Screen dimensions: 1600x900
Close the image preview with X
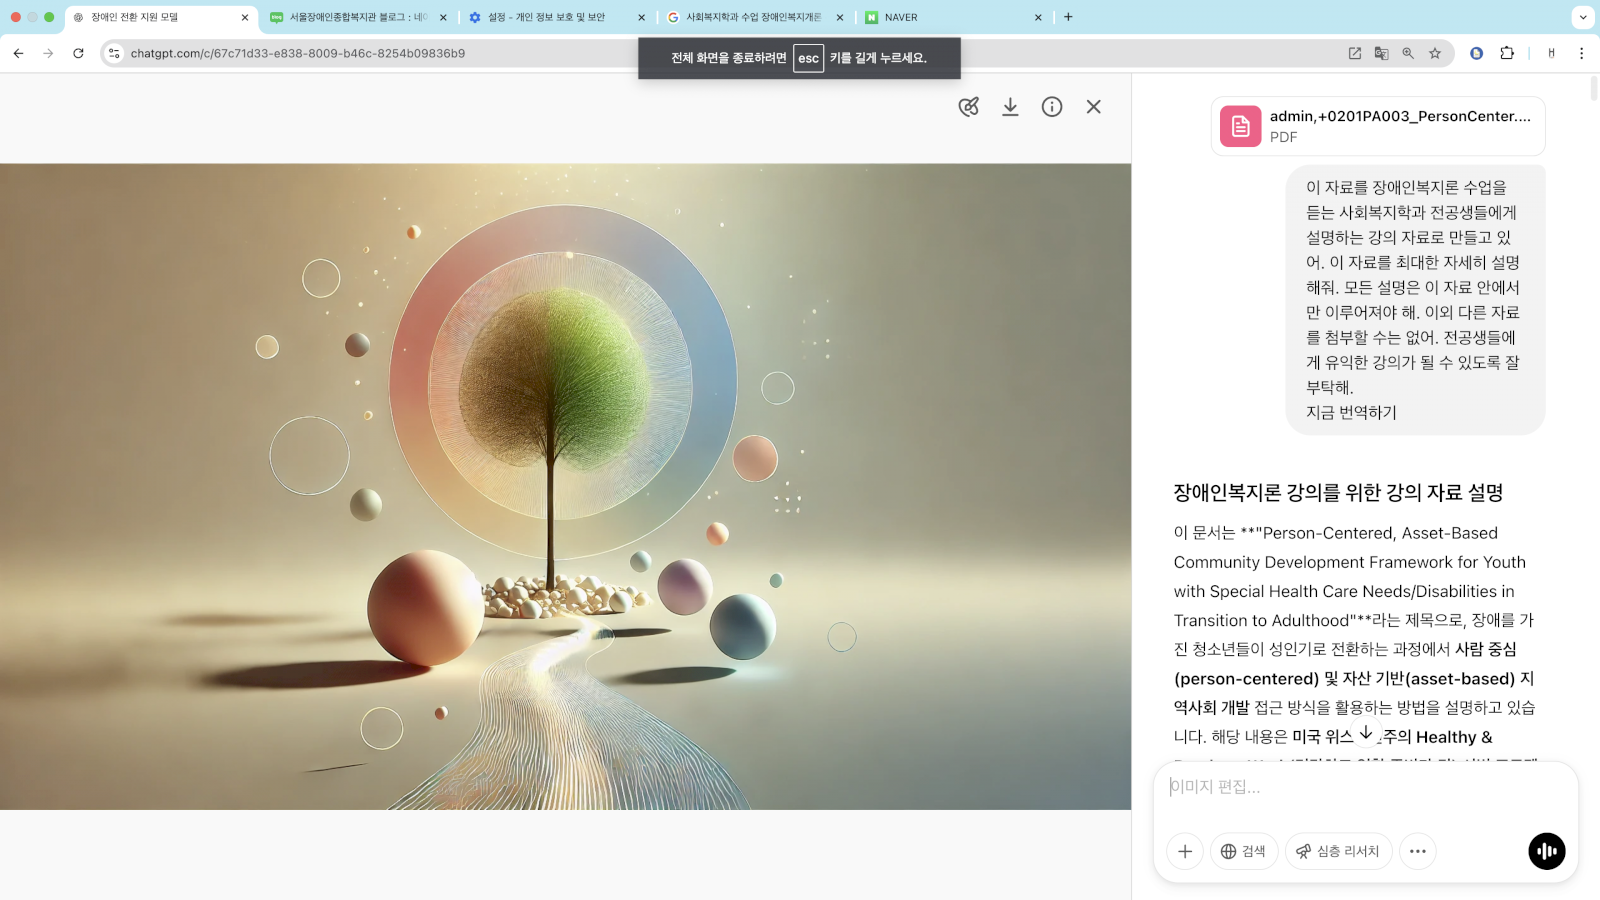pyautogui.click(x=1093, y=107)
